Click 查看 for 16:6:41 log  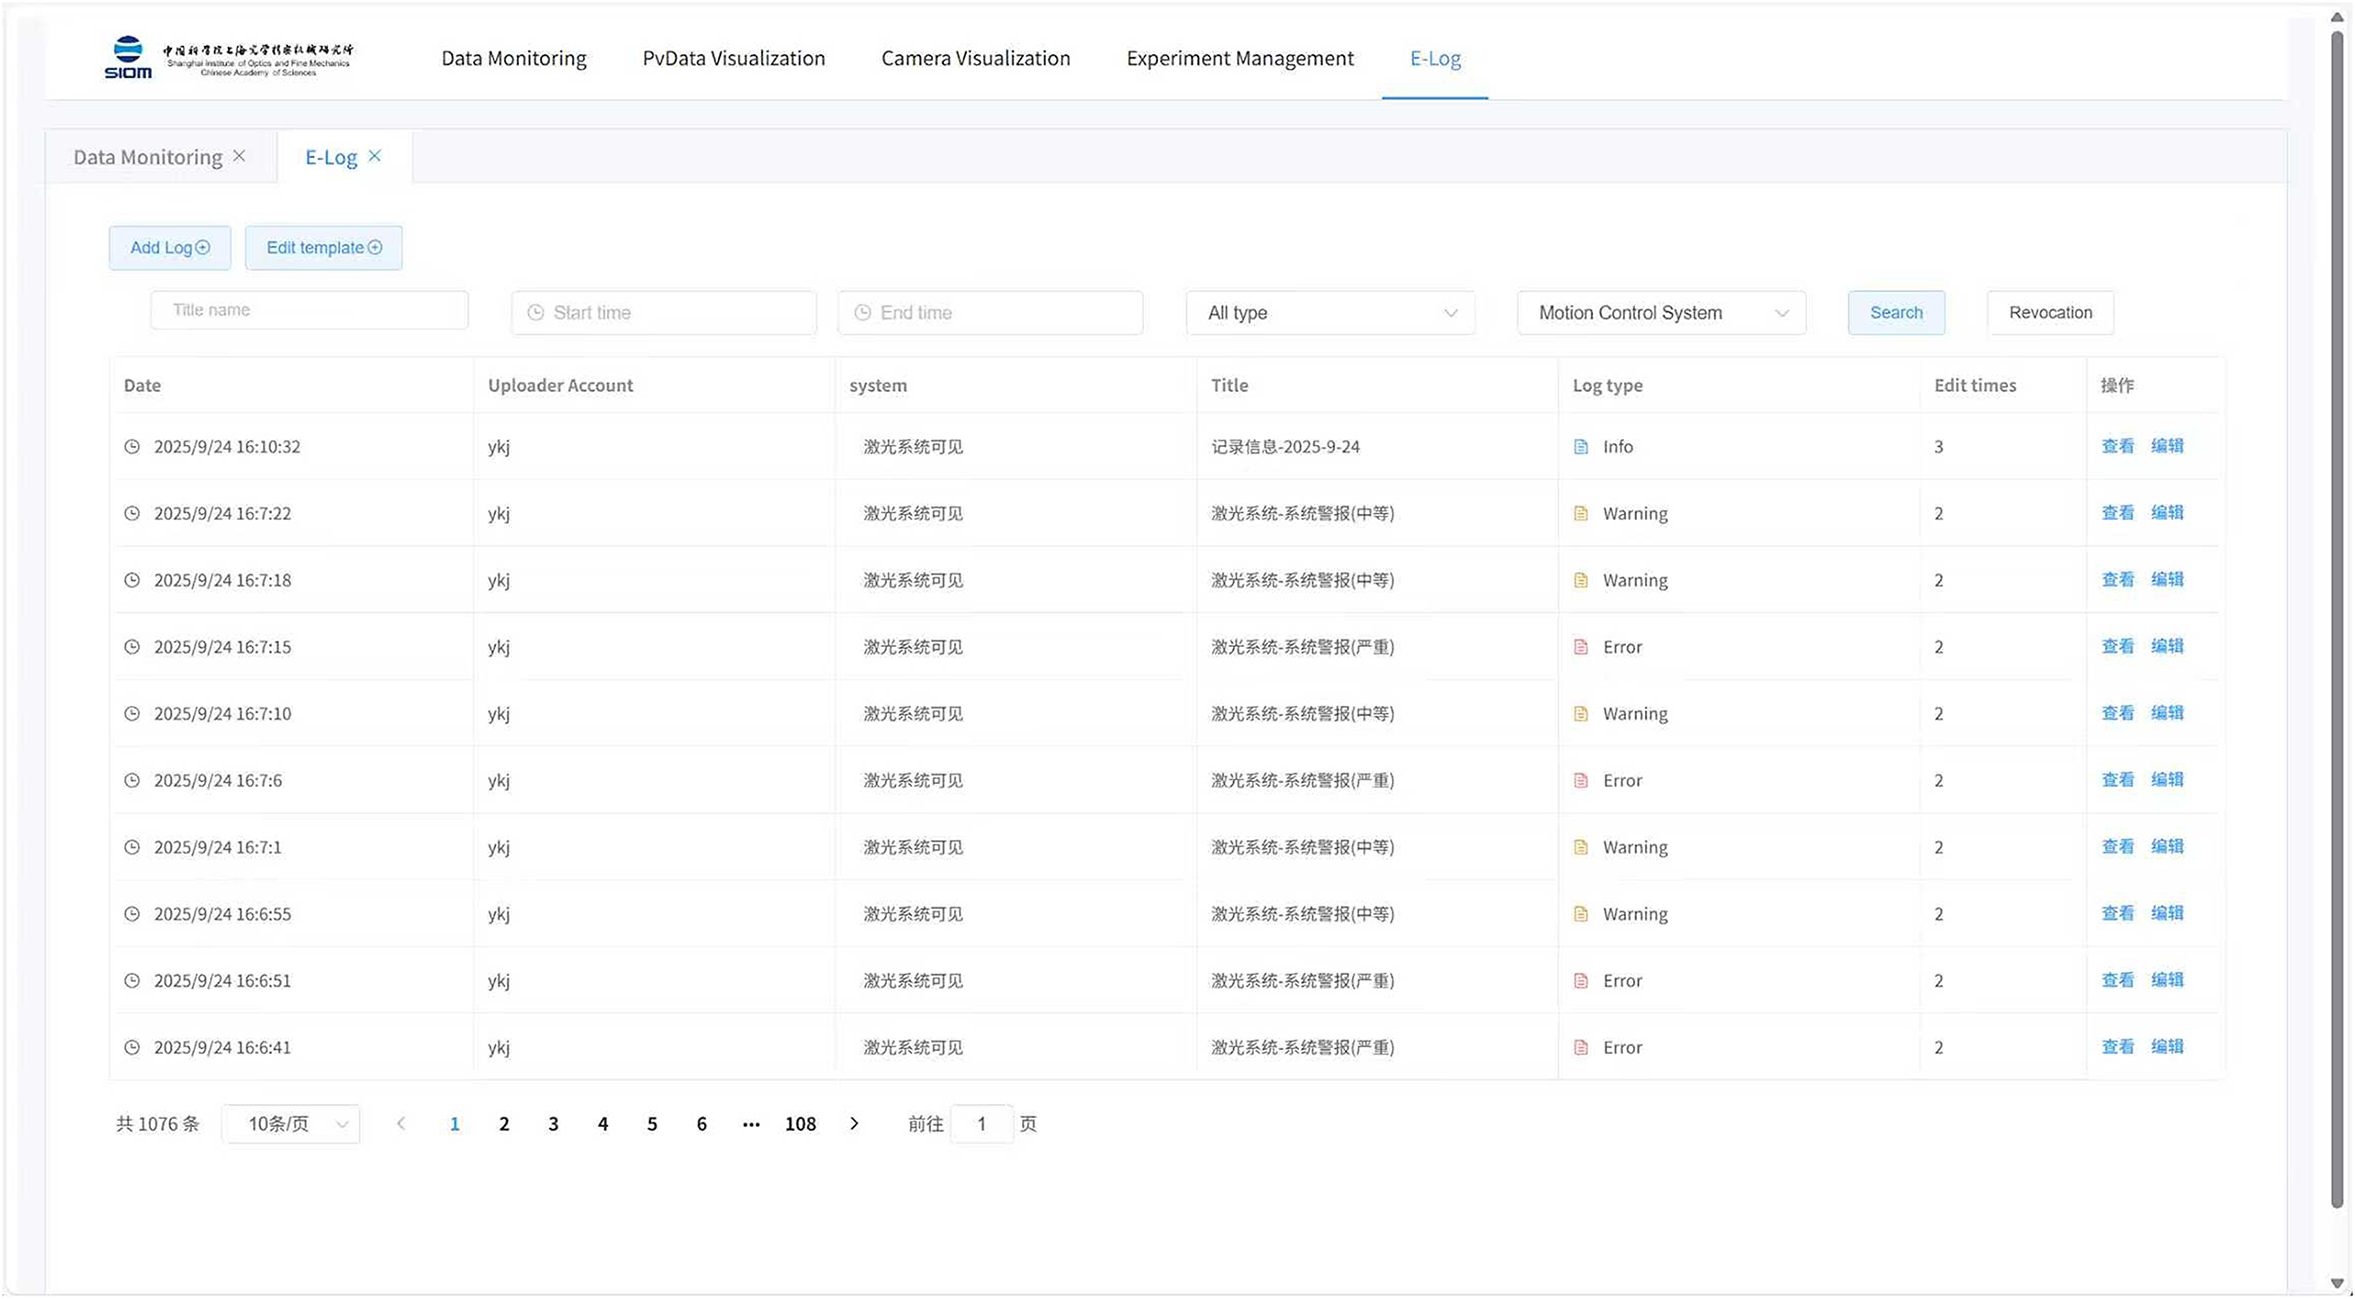[2117, 1046]
